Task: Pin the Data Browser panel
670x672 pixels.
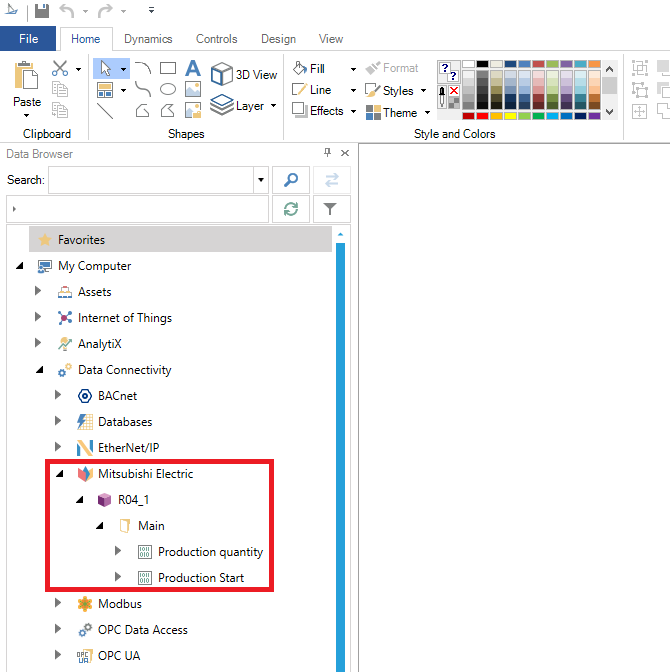Action: point(327,152)
